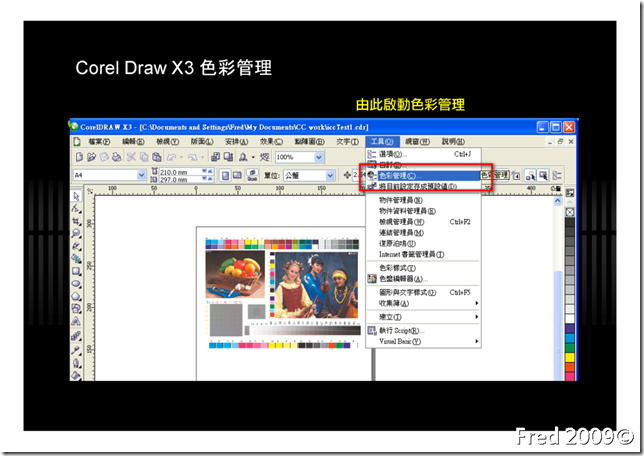The height and width of the screenshot is (456, 644).
Task: Click the Copy icon
Action: 144,157
